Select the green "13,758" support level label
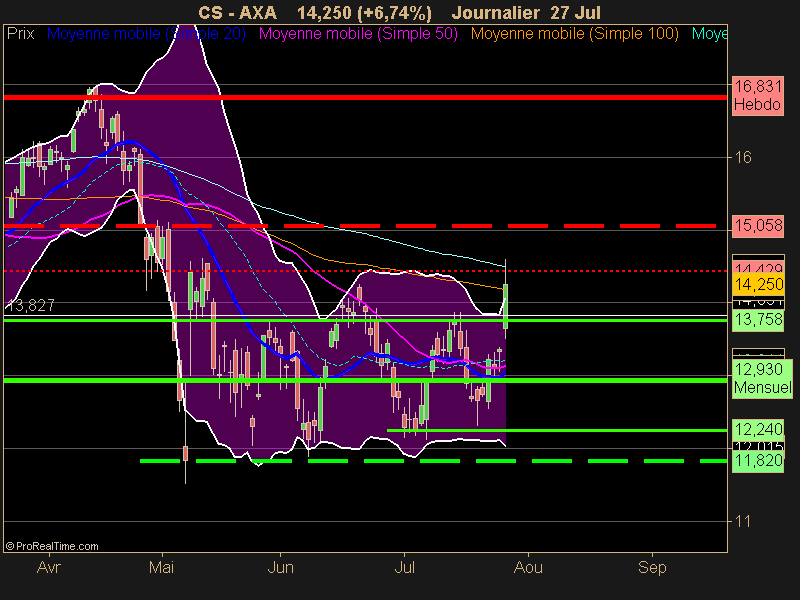Screen dimensions: 800x600 click(x=758, y=320)
